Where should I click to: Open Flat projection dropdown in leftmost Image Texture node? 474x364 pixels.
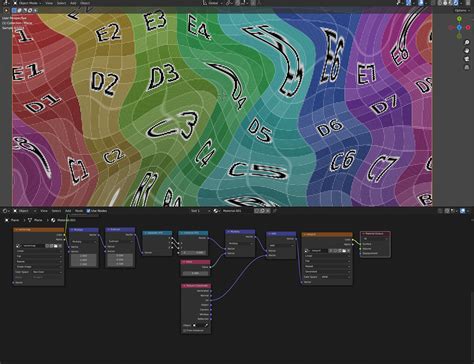(39, 256)
